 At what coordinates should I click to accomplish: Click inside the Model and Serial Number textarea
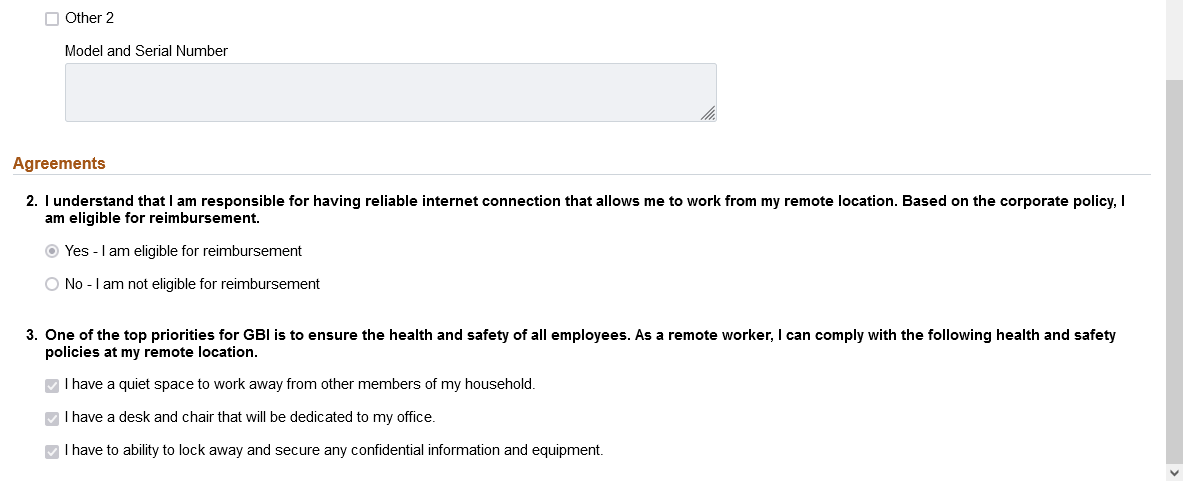[x=391, y=92]
